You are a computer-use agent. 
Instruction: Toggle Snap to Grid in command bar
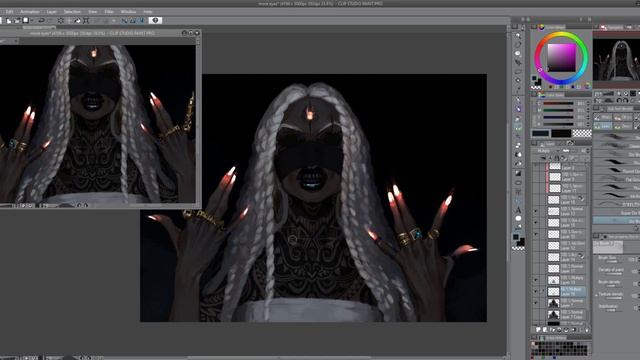(141, 20)
